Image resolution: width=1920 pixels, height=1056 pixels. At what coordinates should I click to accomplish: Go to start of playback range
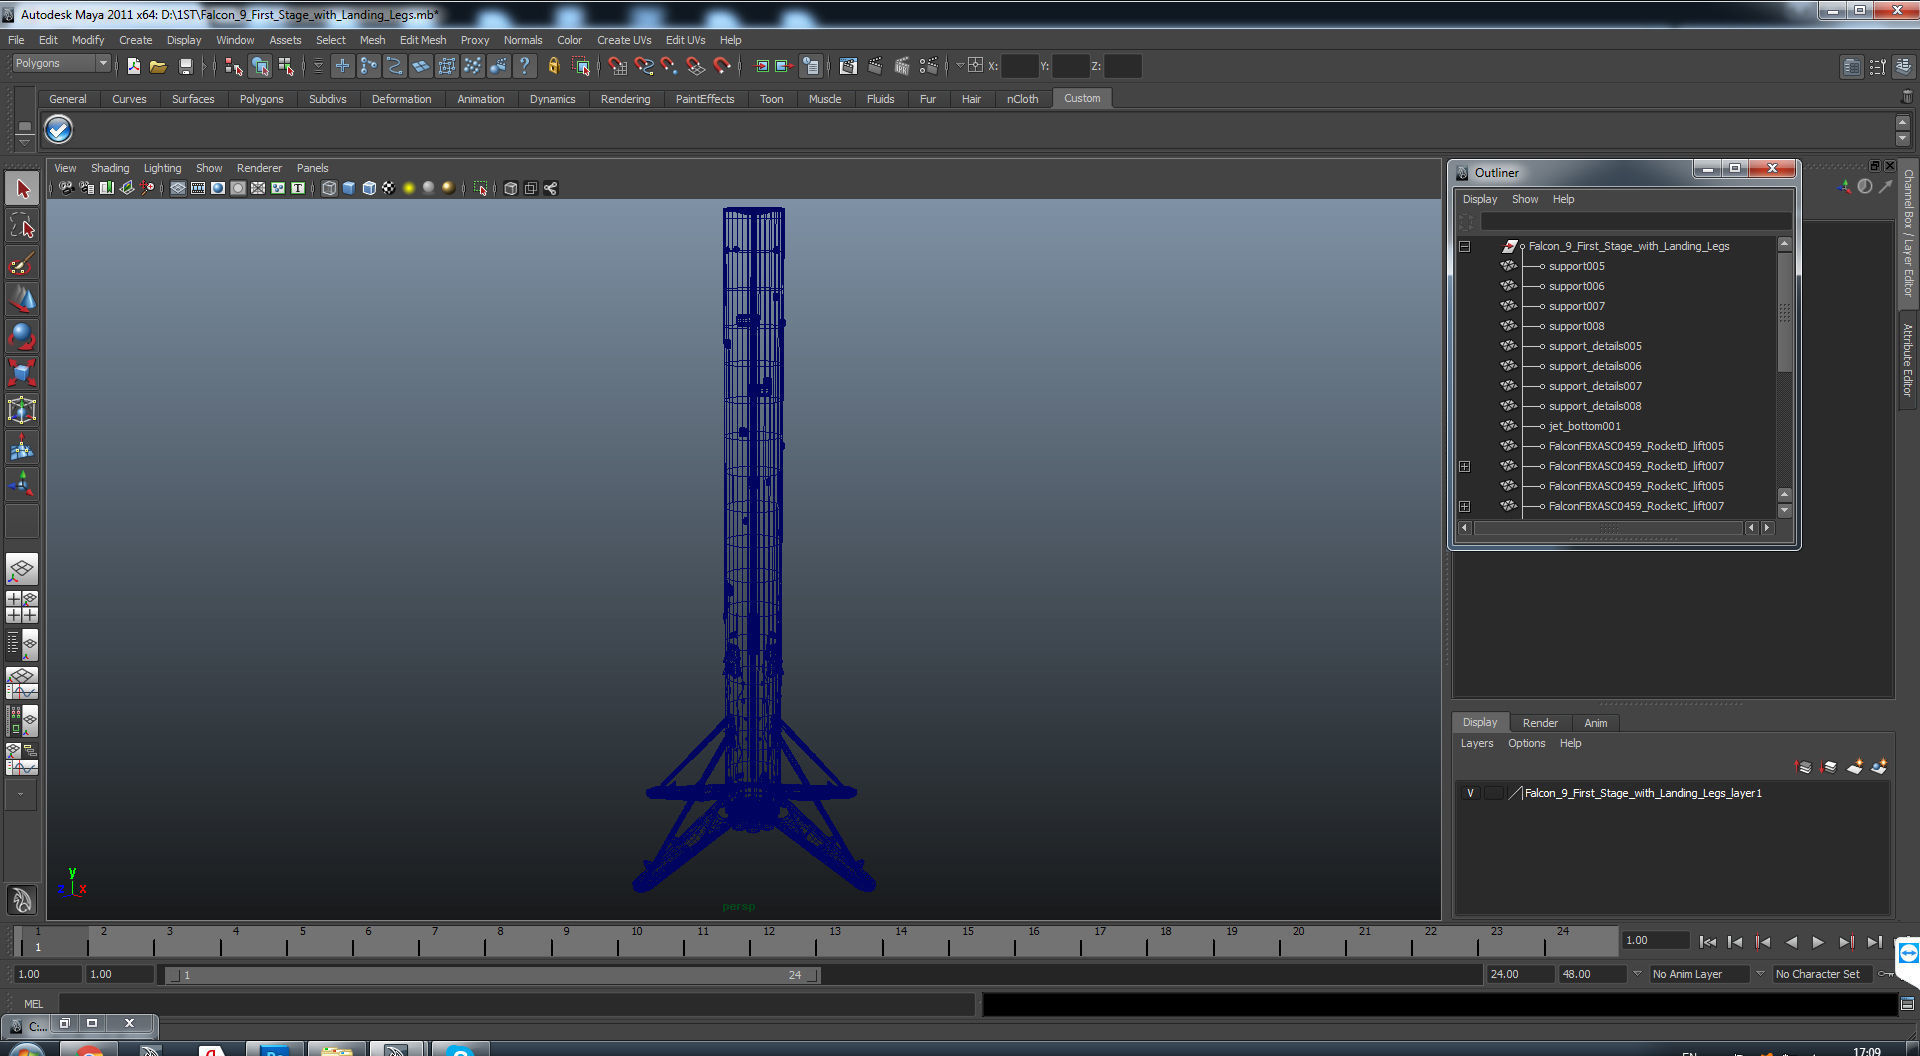(1708, 942)
